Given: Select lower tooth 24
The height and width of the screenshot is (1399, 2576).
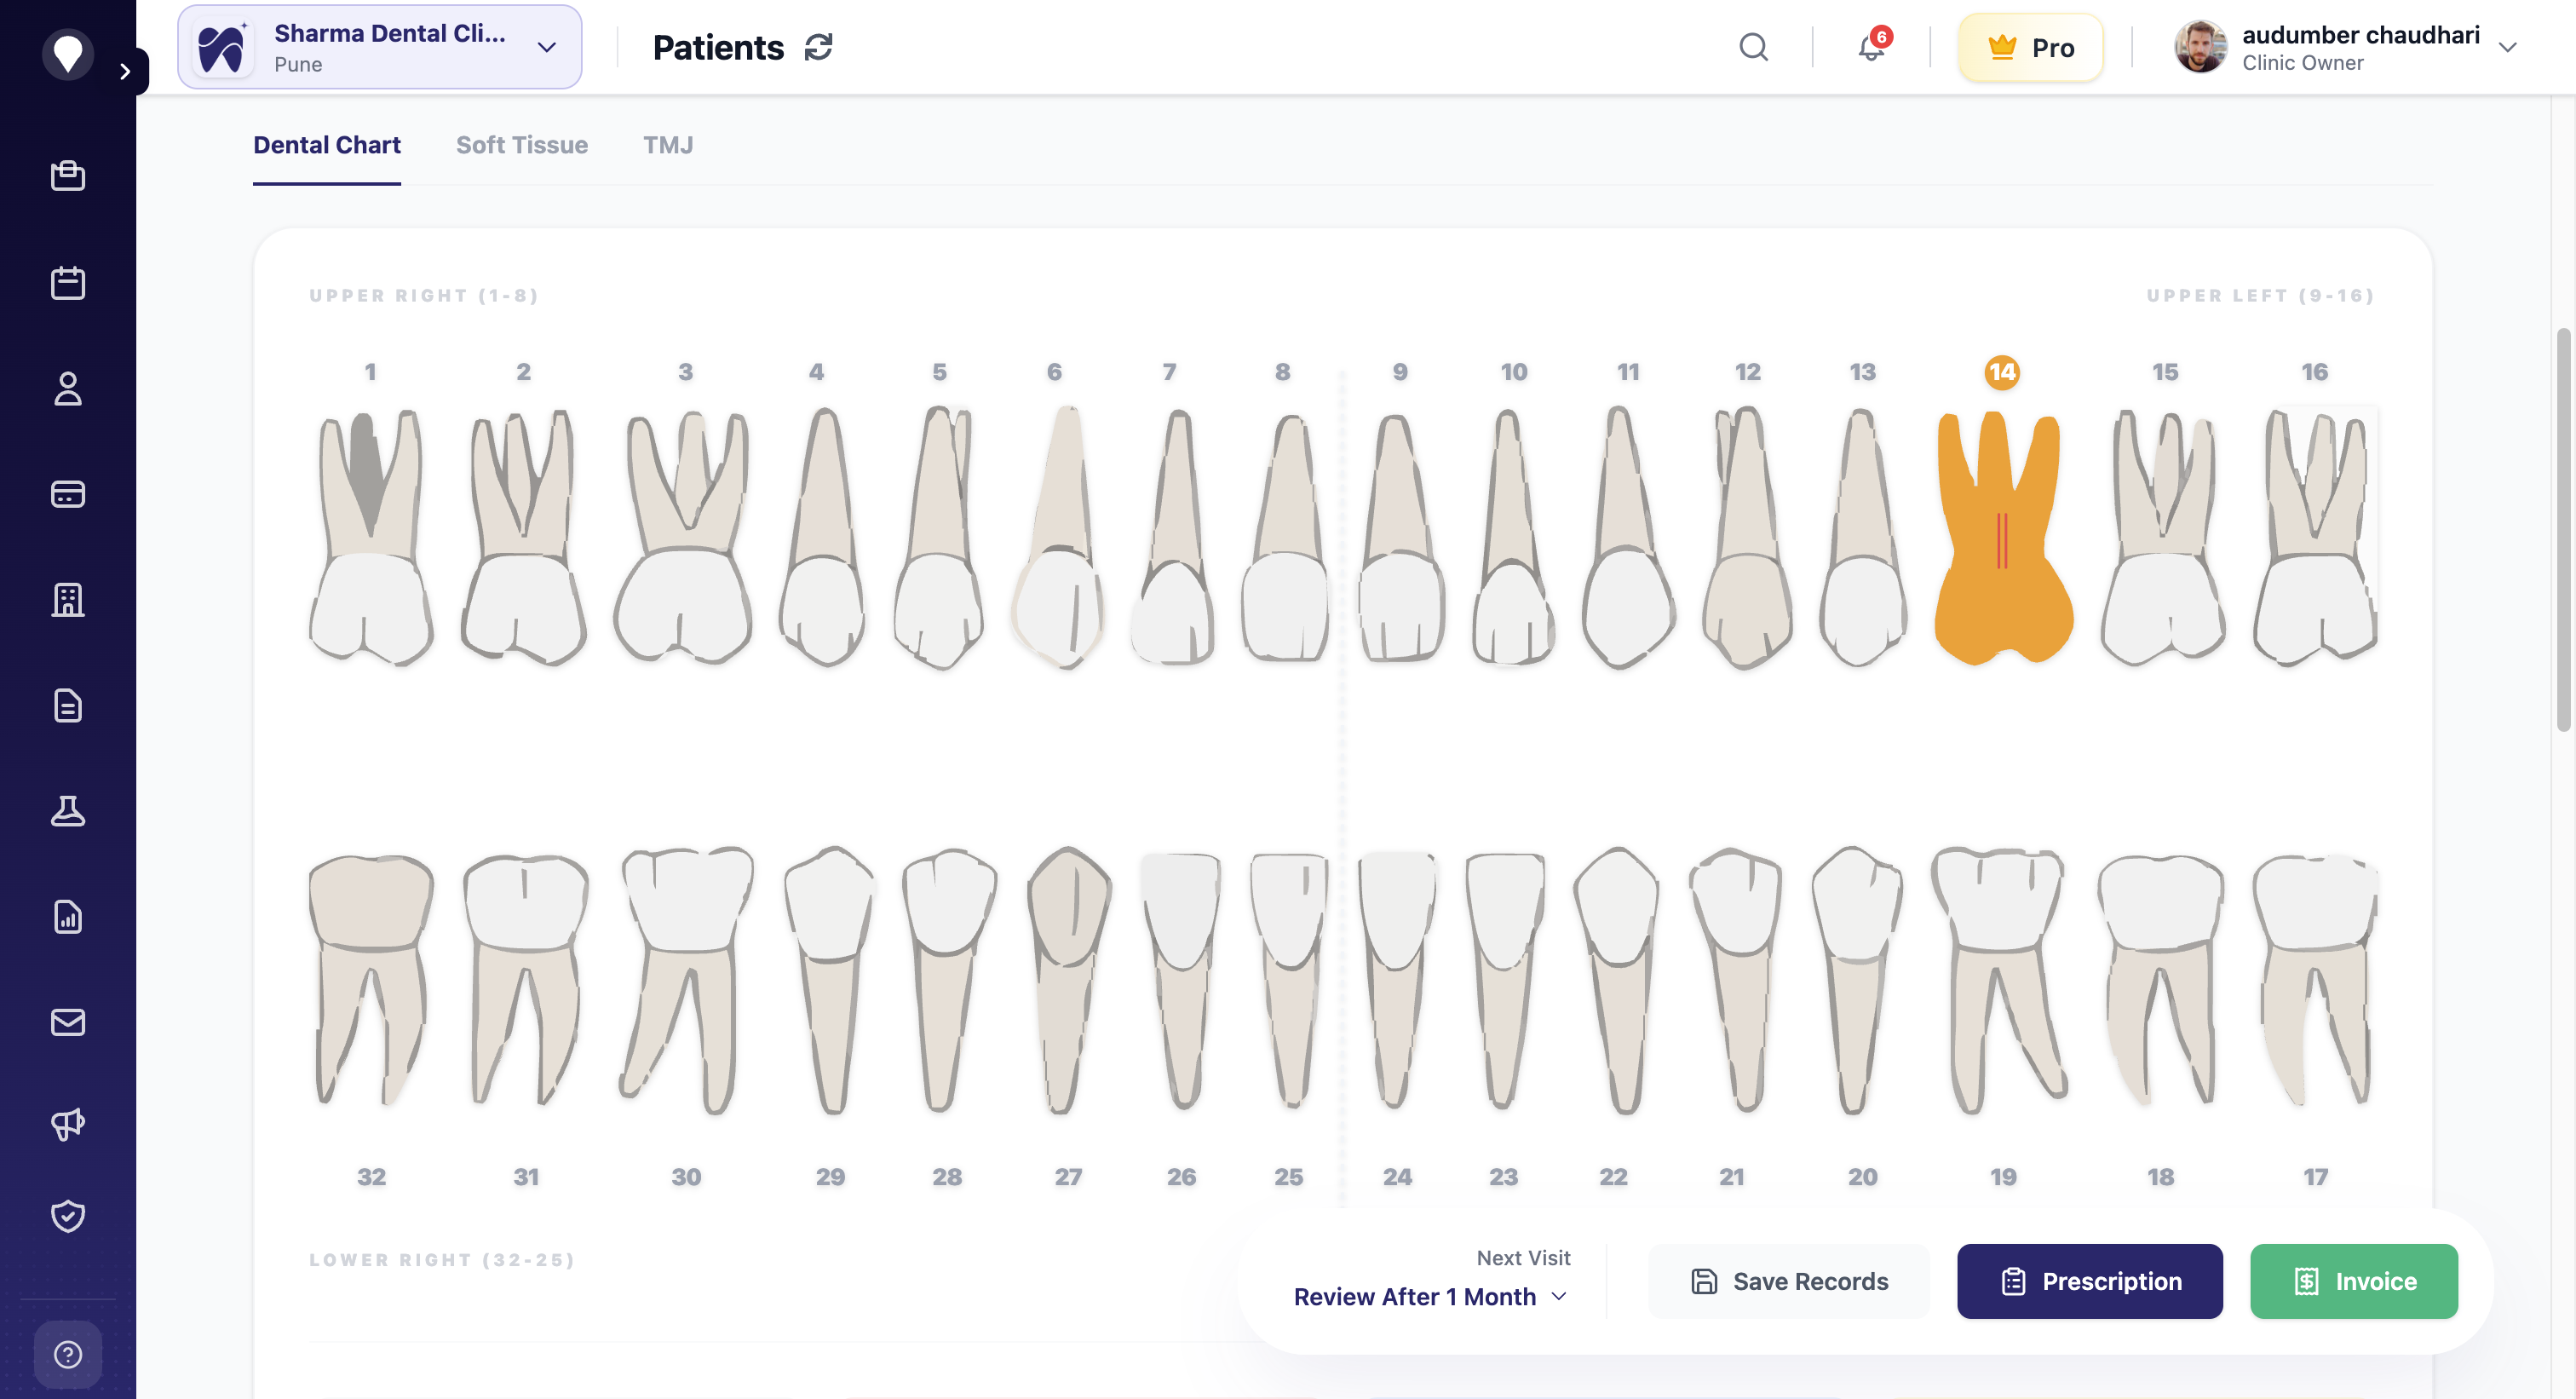Looking at the screenshot, I should (x=1397, y=980).
